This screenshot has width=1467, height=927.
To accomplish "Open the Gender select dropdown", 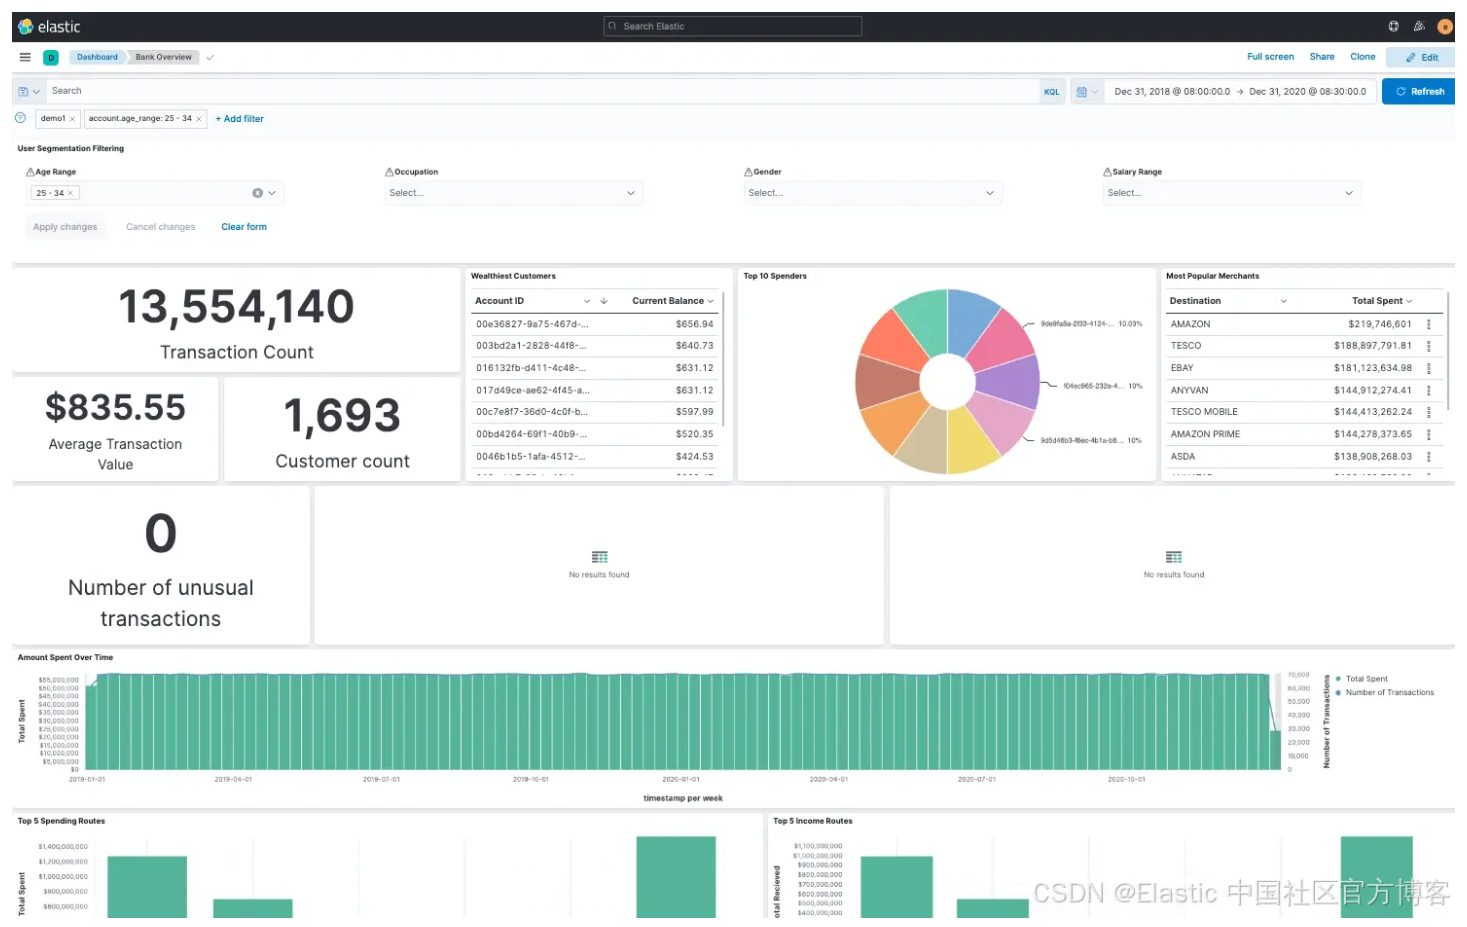I will [873, 193].
